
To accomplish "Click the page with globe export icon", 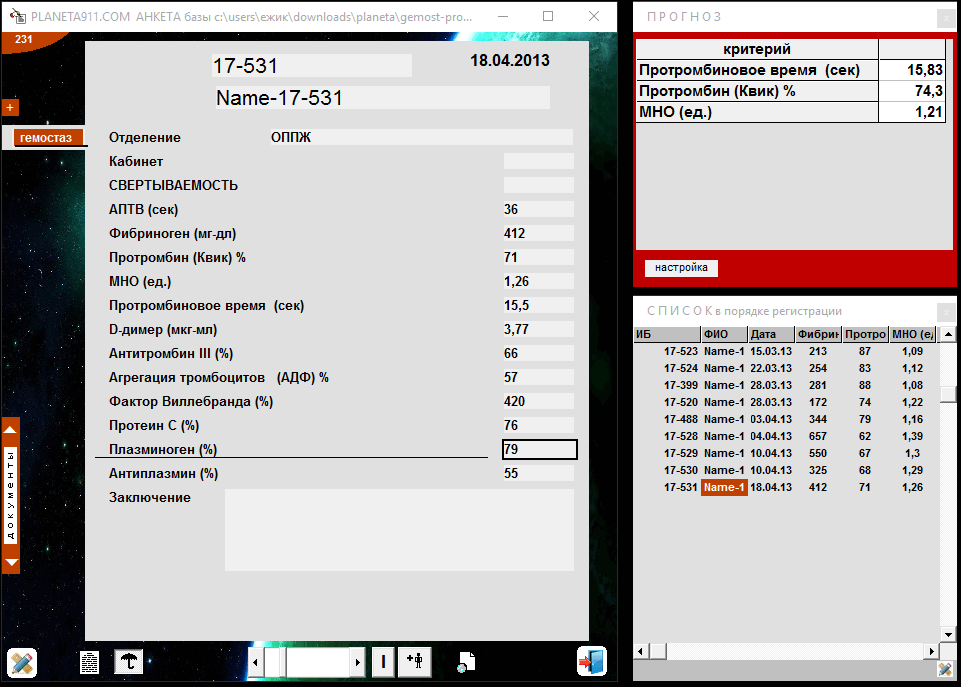I will click(467, 662).
